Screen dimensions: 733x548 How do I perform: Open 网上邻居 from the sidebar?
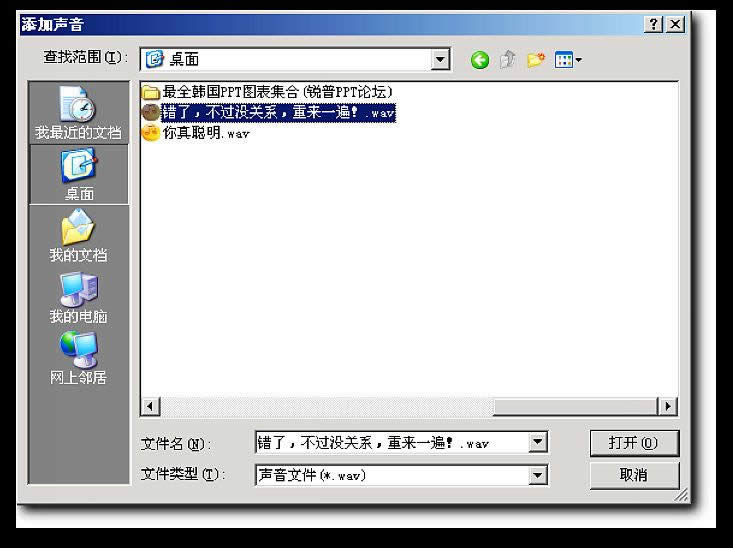coord(78,359)
